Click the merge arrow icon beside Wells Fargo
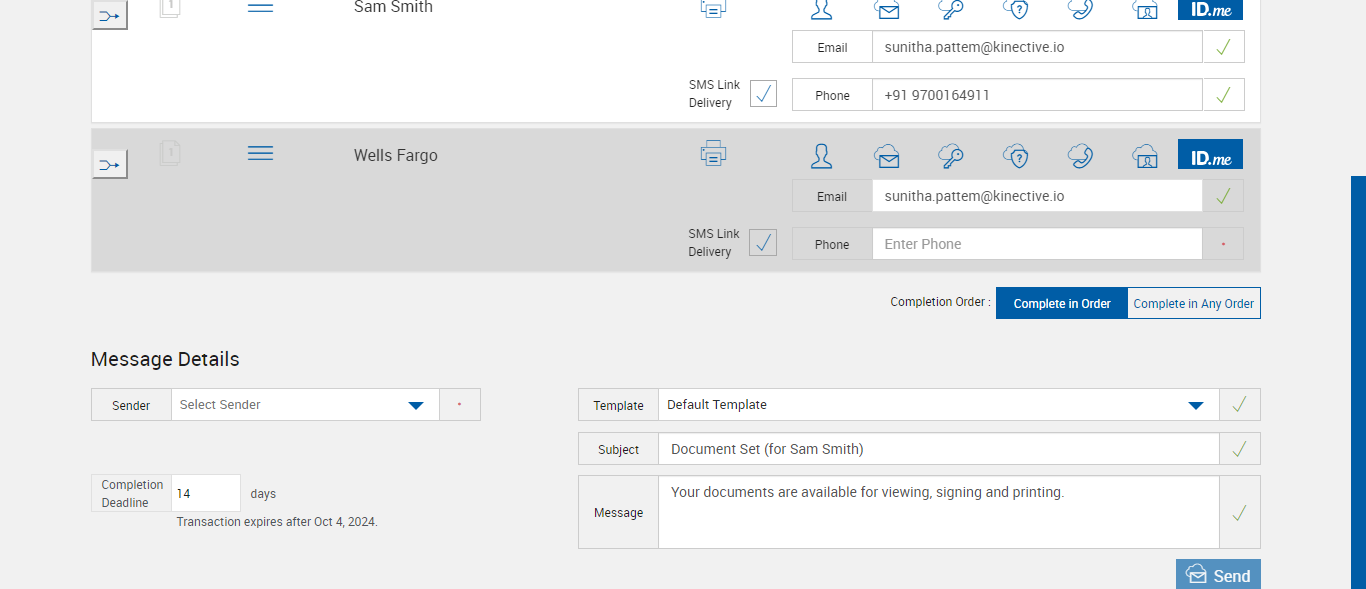 110,164
